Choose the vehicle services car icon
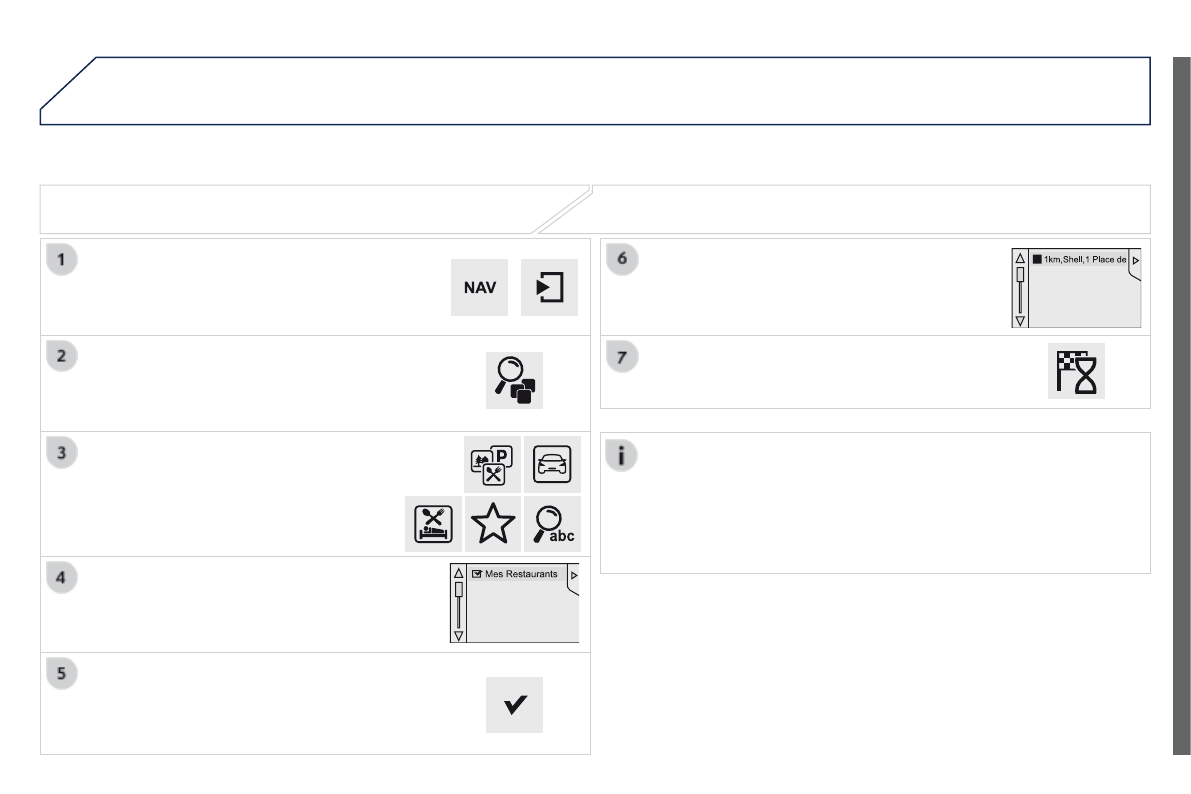This screenshot has height=794, width=1191. click(x=552, y=465)
